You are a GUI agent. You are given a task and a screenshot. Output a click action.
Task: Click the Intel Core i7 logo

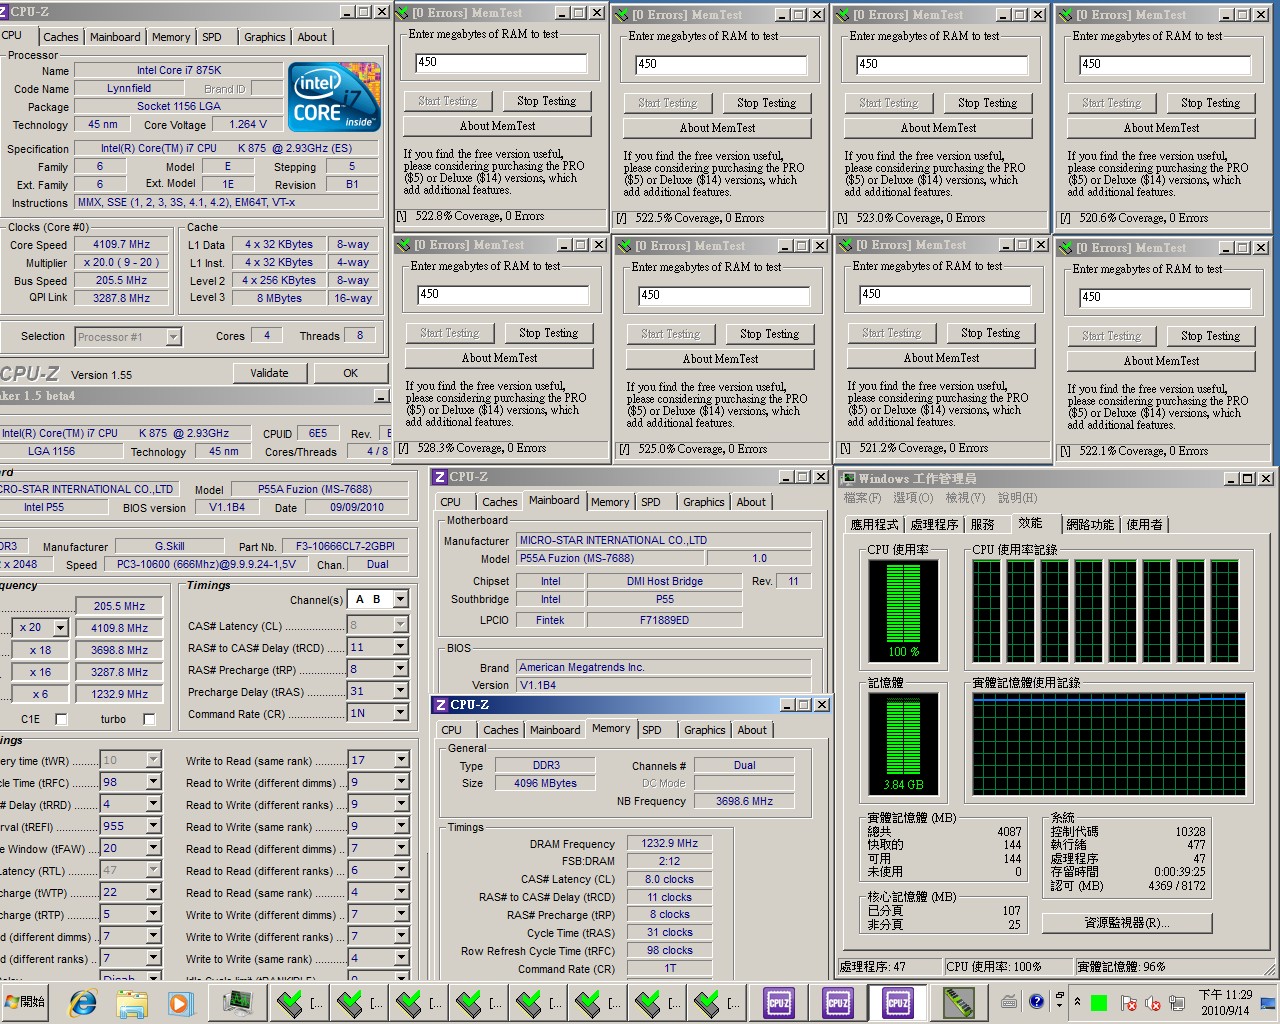coord(334,97)
